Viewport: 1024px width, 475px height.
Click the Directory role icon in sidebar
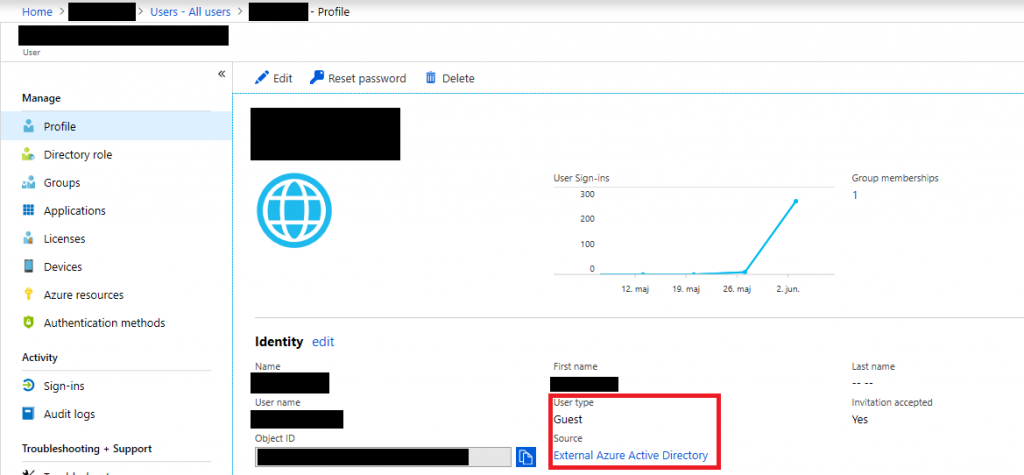[28, 155]
